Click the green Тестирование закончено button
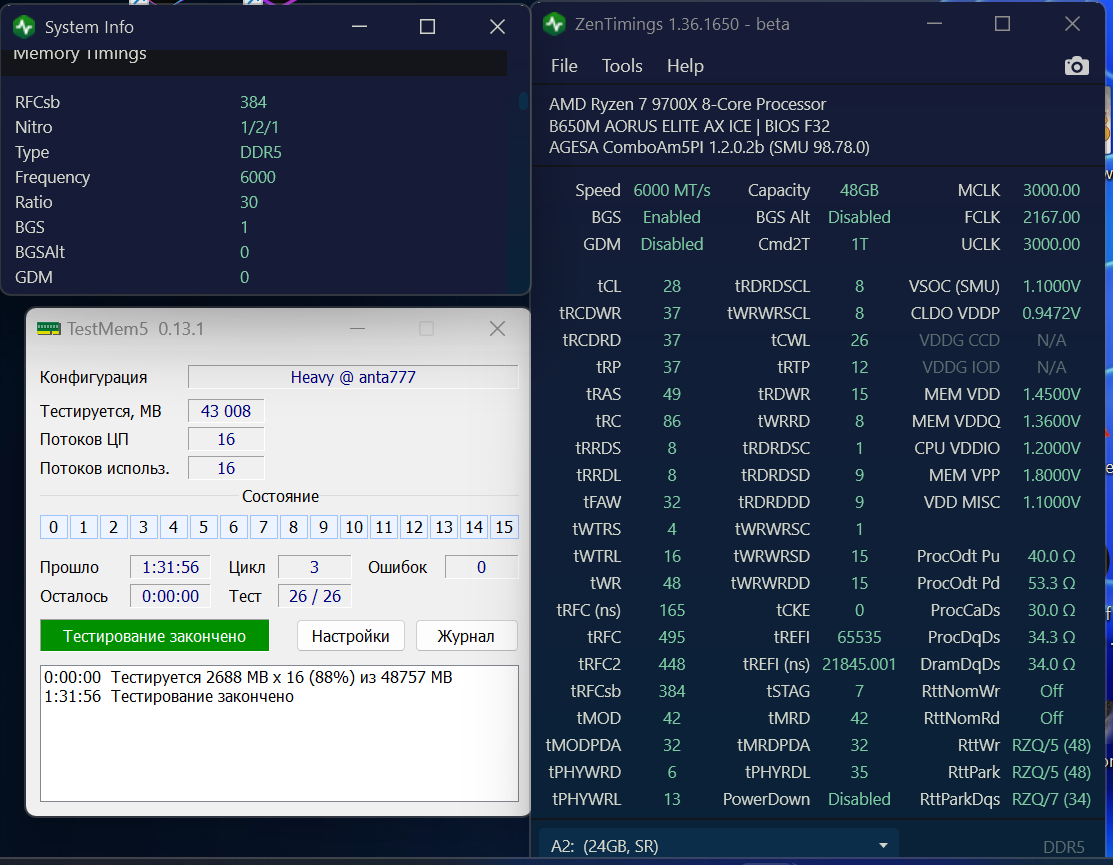This screenshot has width=1113, height=865. pos(155,636)
